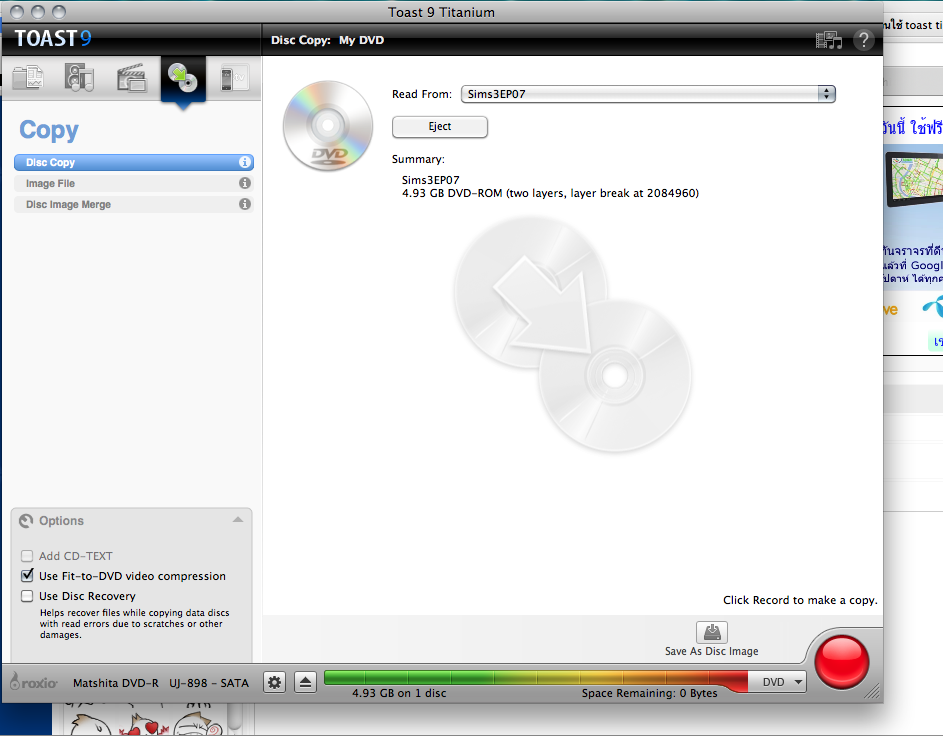Screen dimensions: 943x736
Task: Open the Video category tab icon
Action: pyautogui.click(x=132, y=78)
